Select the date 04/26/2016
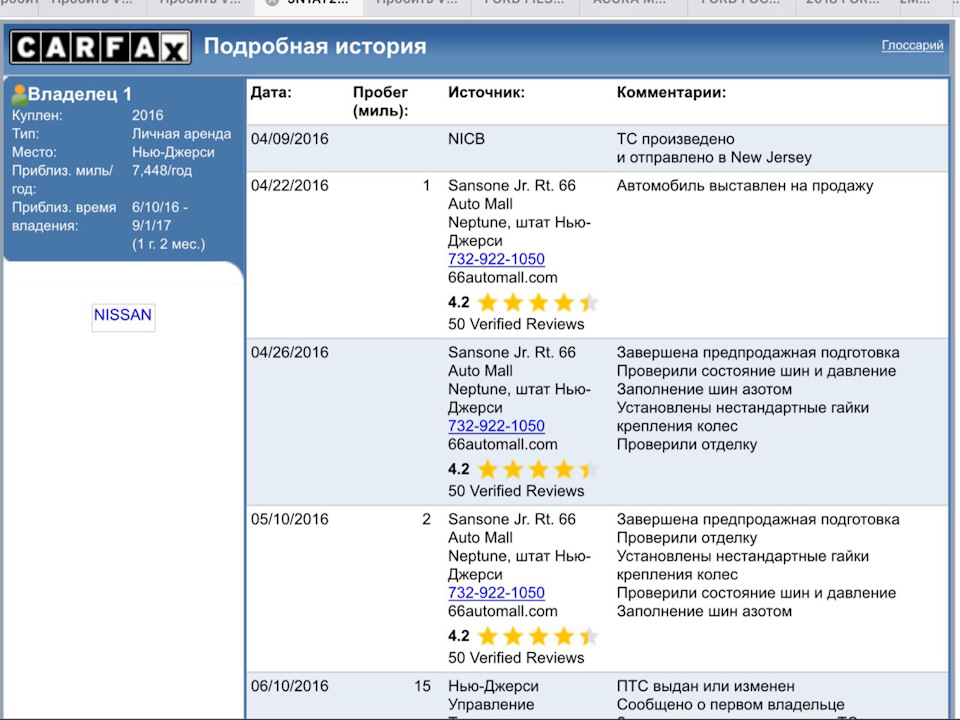Screen dimensions: 960x720 pyautogui.click(x=290, y=353)
